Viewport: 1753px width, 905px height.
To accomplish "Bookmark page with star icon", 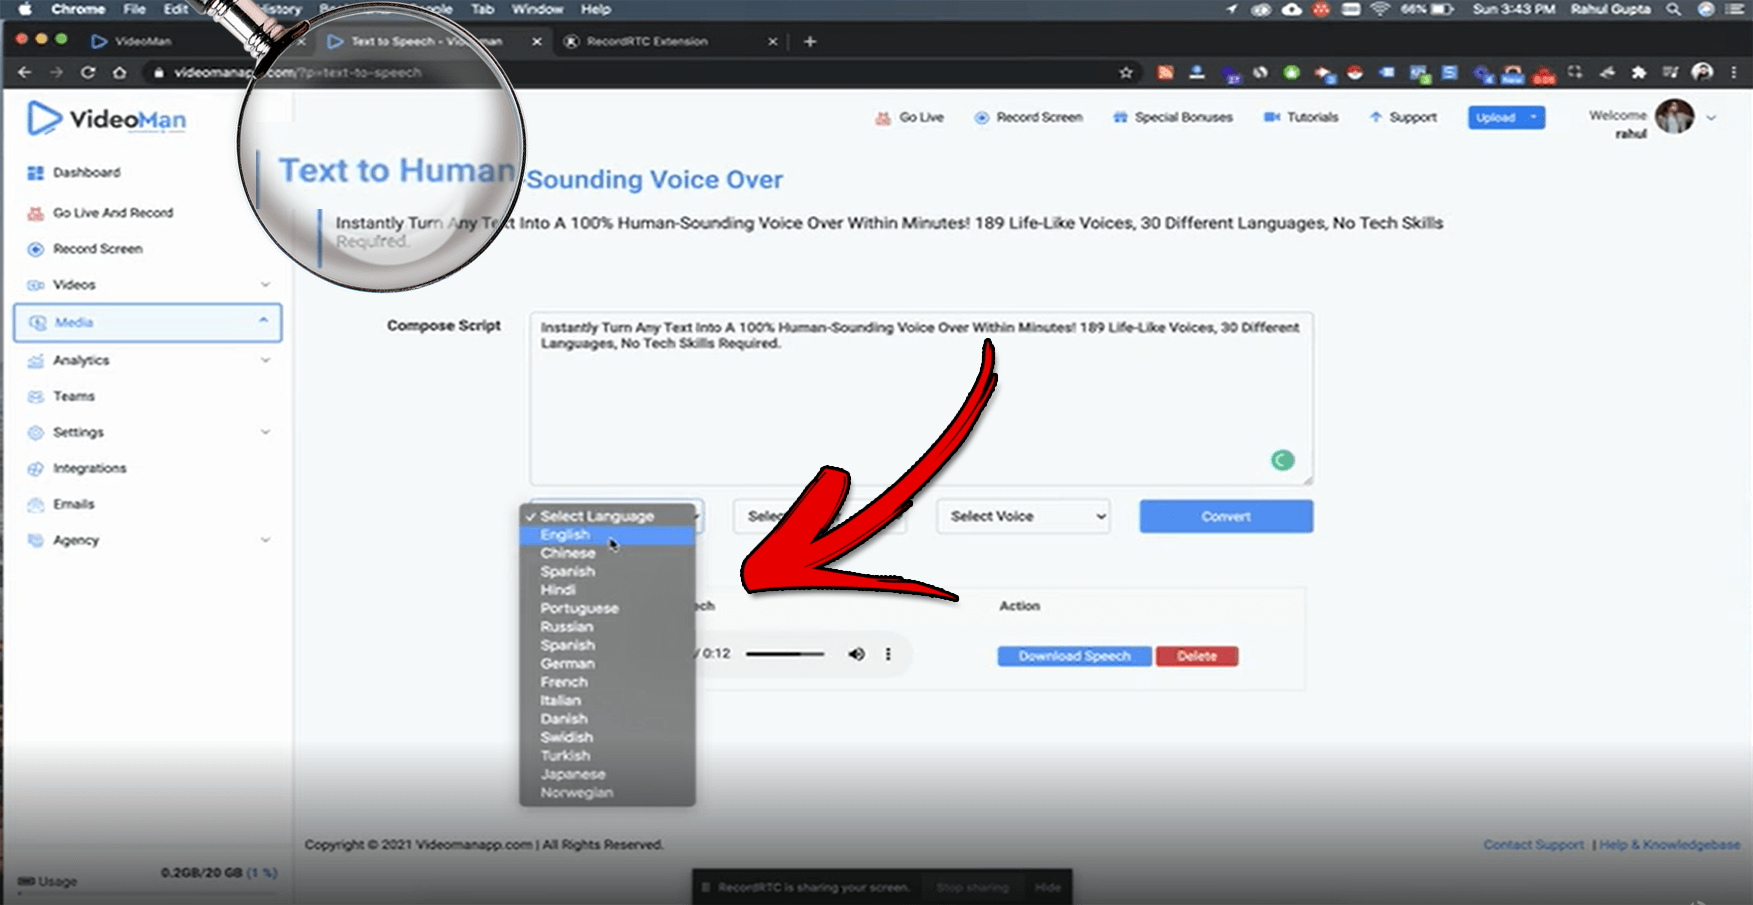I will tap(1126, 72).
